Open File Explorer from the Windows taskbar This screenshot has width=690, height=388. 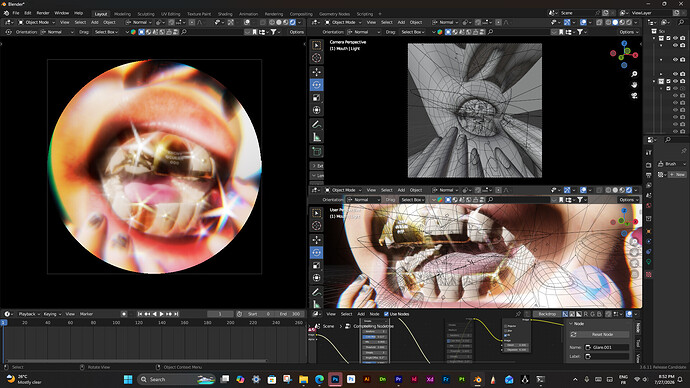303,379
